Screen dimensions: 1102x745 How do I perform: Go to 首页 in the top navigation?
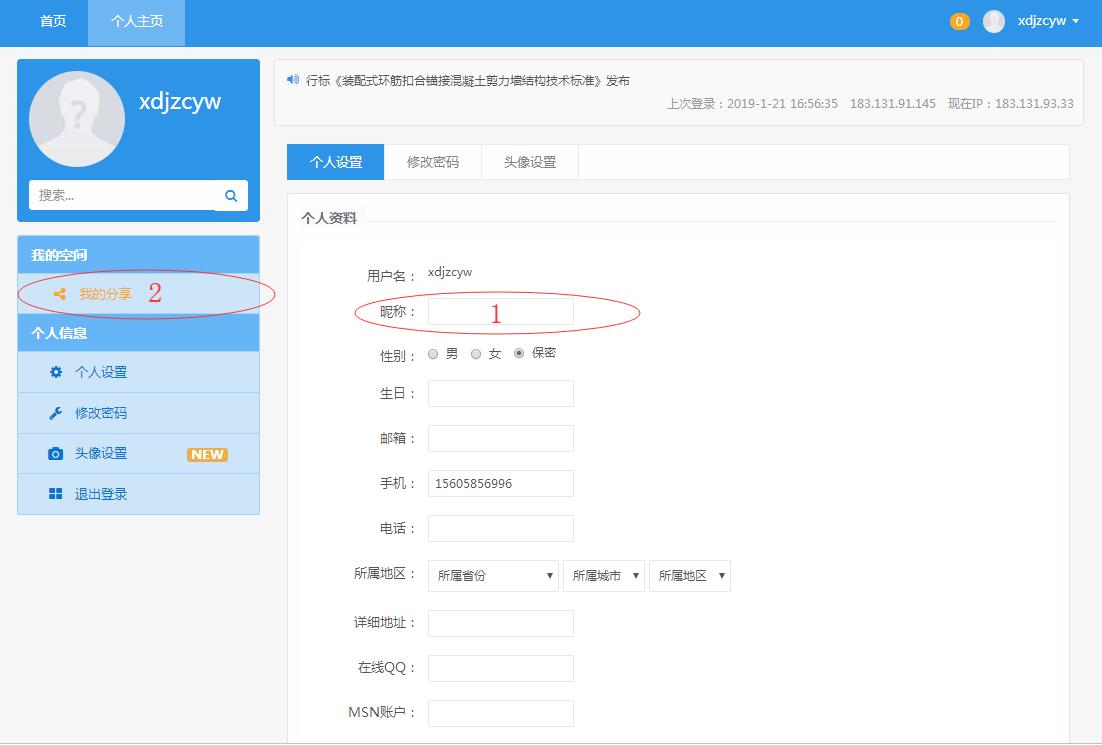(53, 21)
